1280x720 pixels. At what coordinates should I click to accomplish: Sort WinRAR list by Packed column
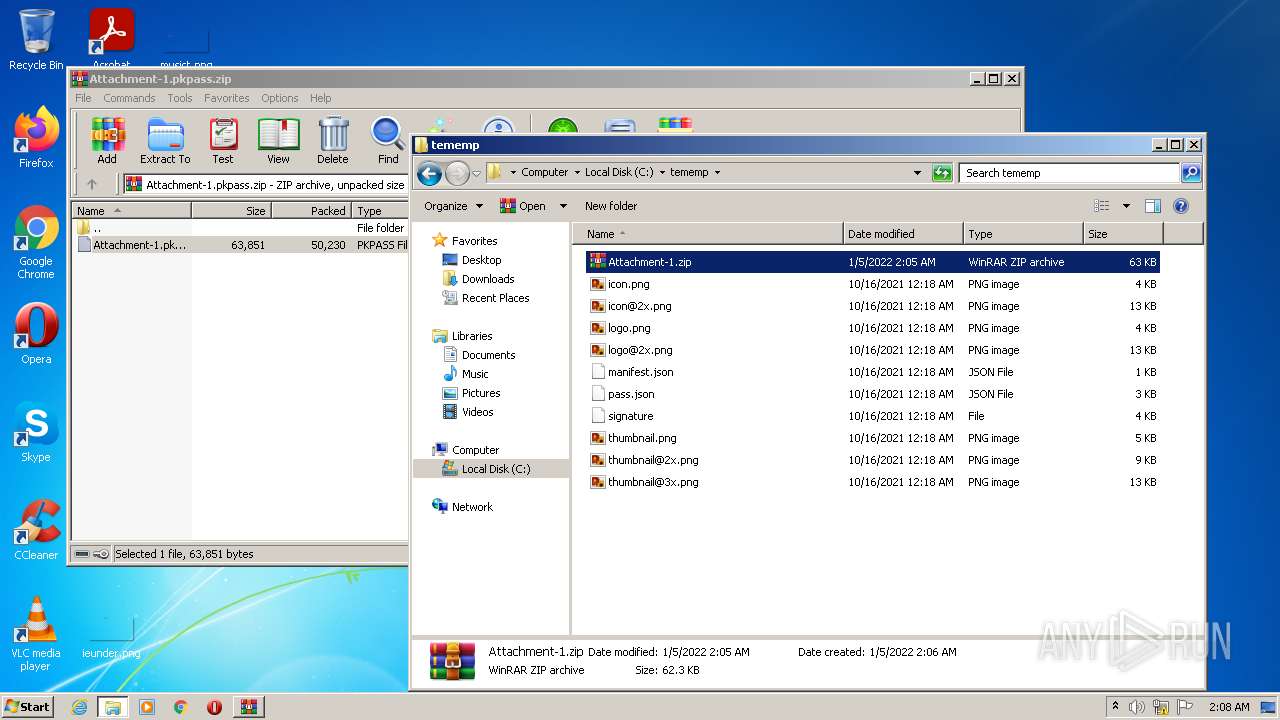pos(311,211)
